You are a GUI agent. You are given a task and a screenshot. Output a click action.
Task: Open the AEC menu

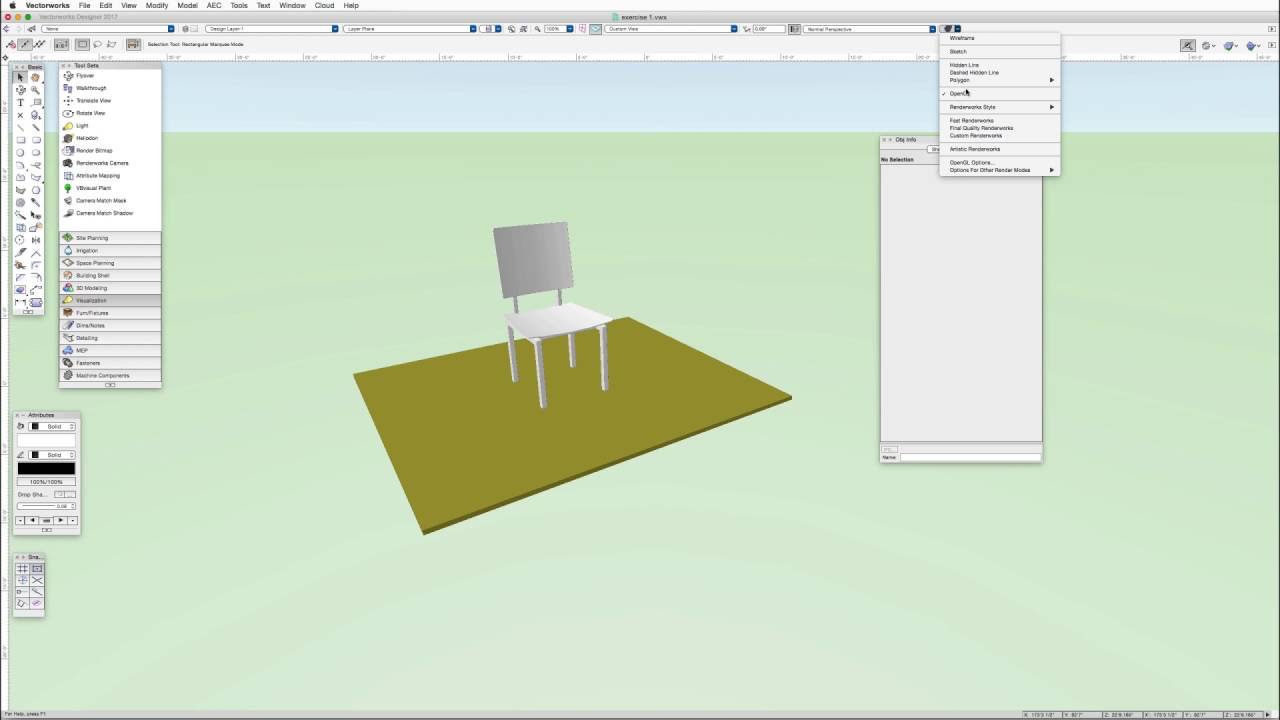tap(214, 5)
